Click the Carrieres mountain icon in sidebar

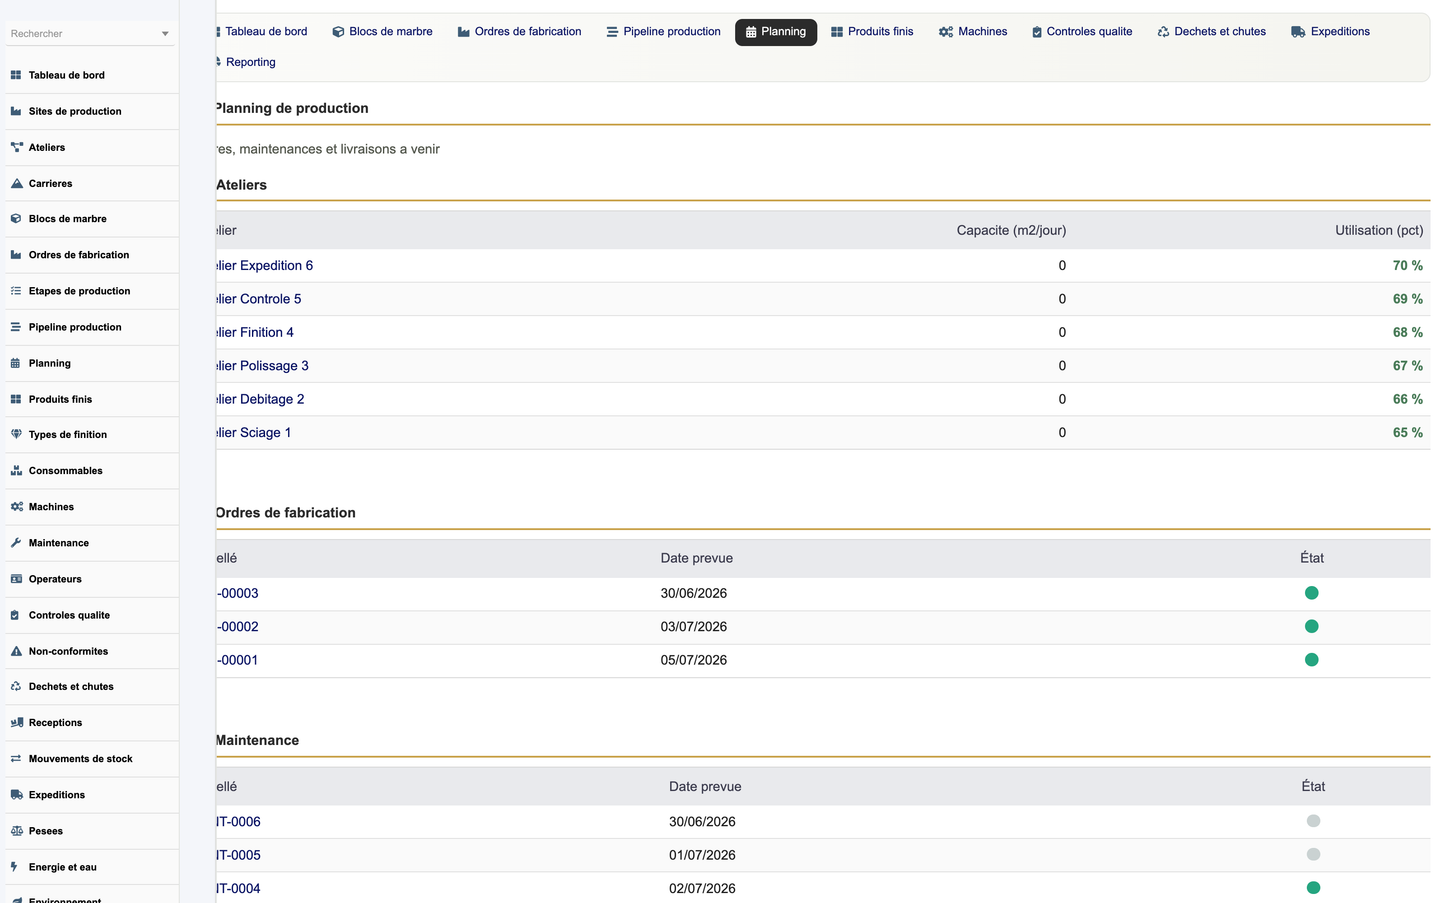point(16,183)
